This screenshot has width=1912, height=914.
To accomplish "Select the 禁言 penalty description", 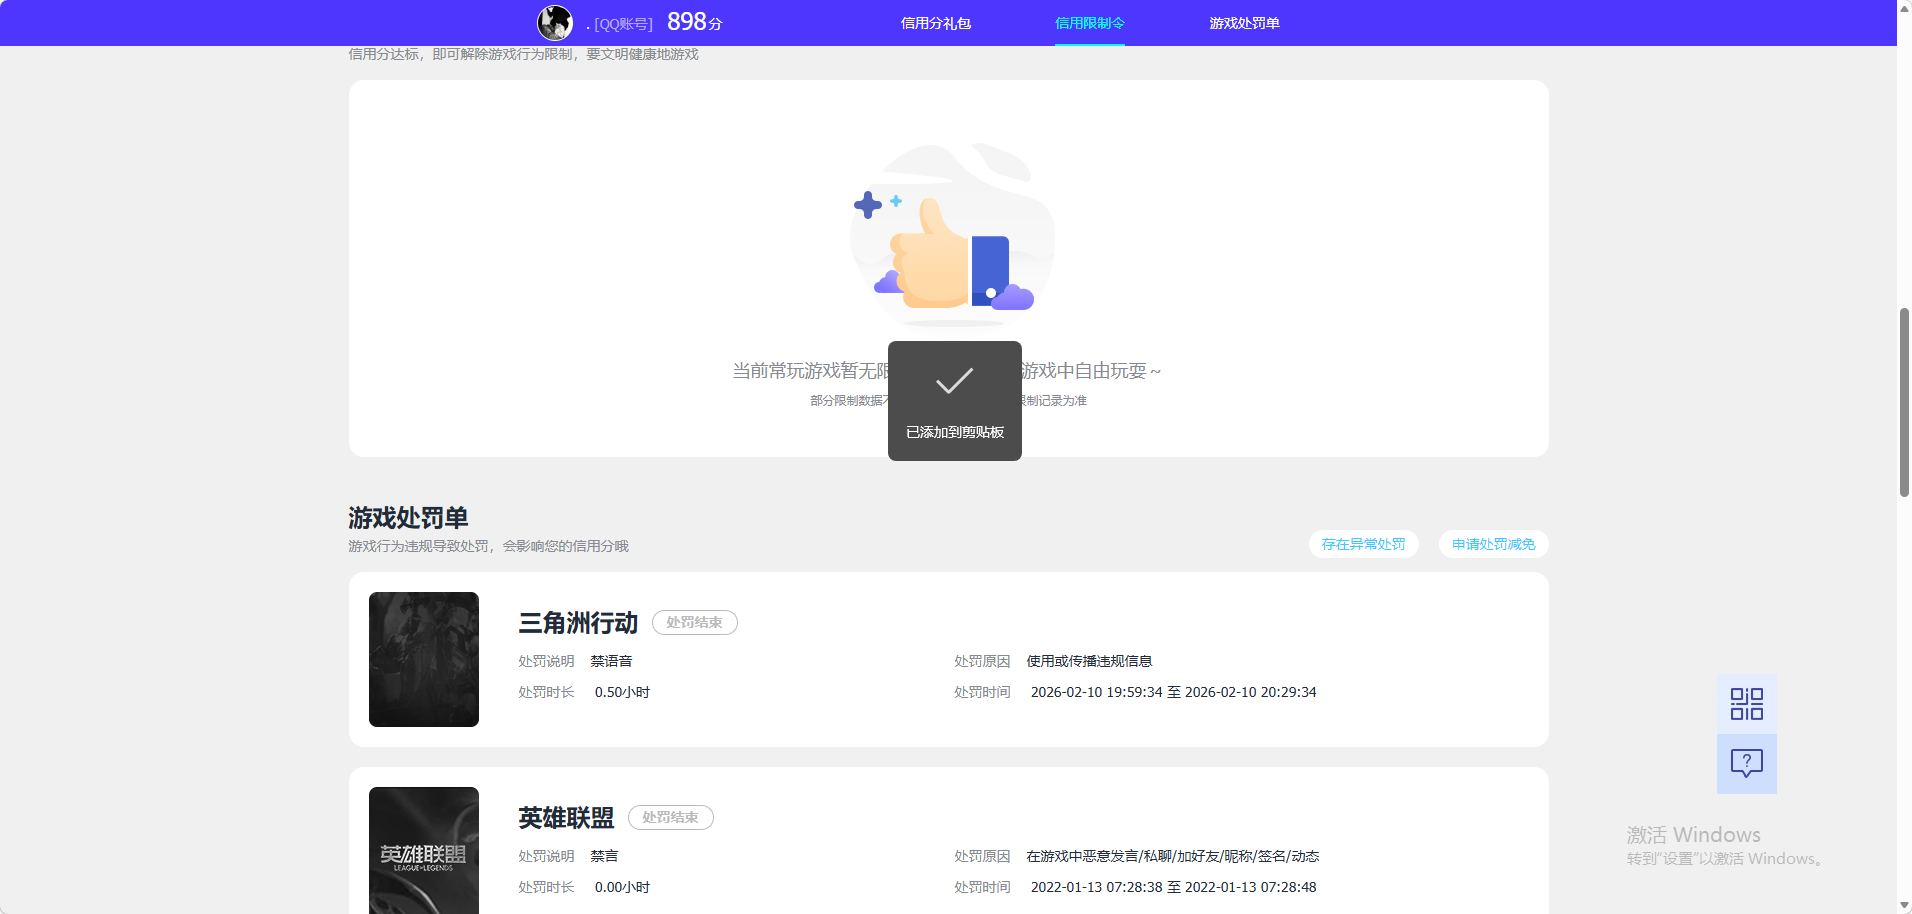I will coord(604,856).
